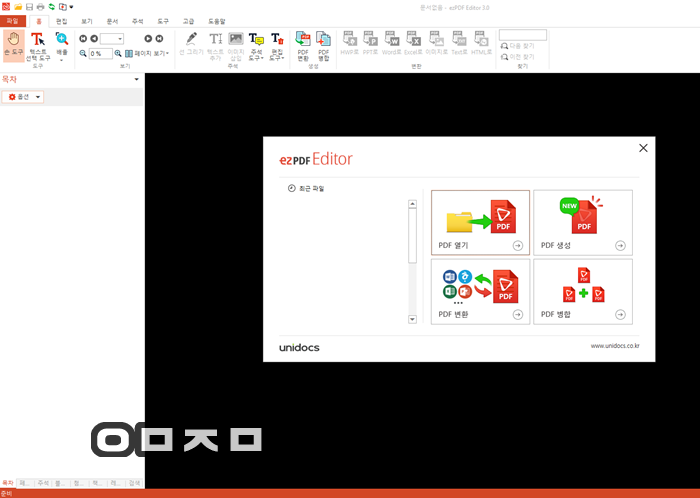Go to next page in the ribbon
This screenshot has width=700, height=498.
[x=148, y=39]
